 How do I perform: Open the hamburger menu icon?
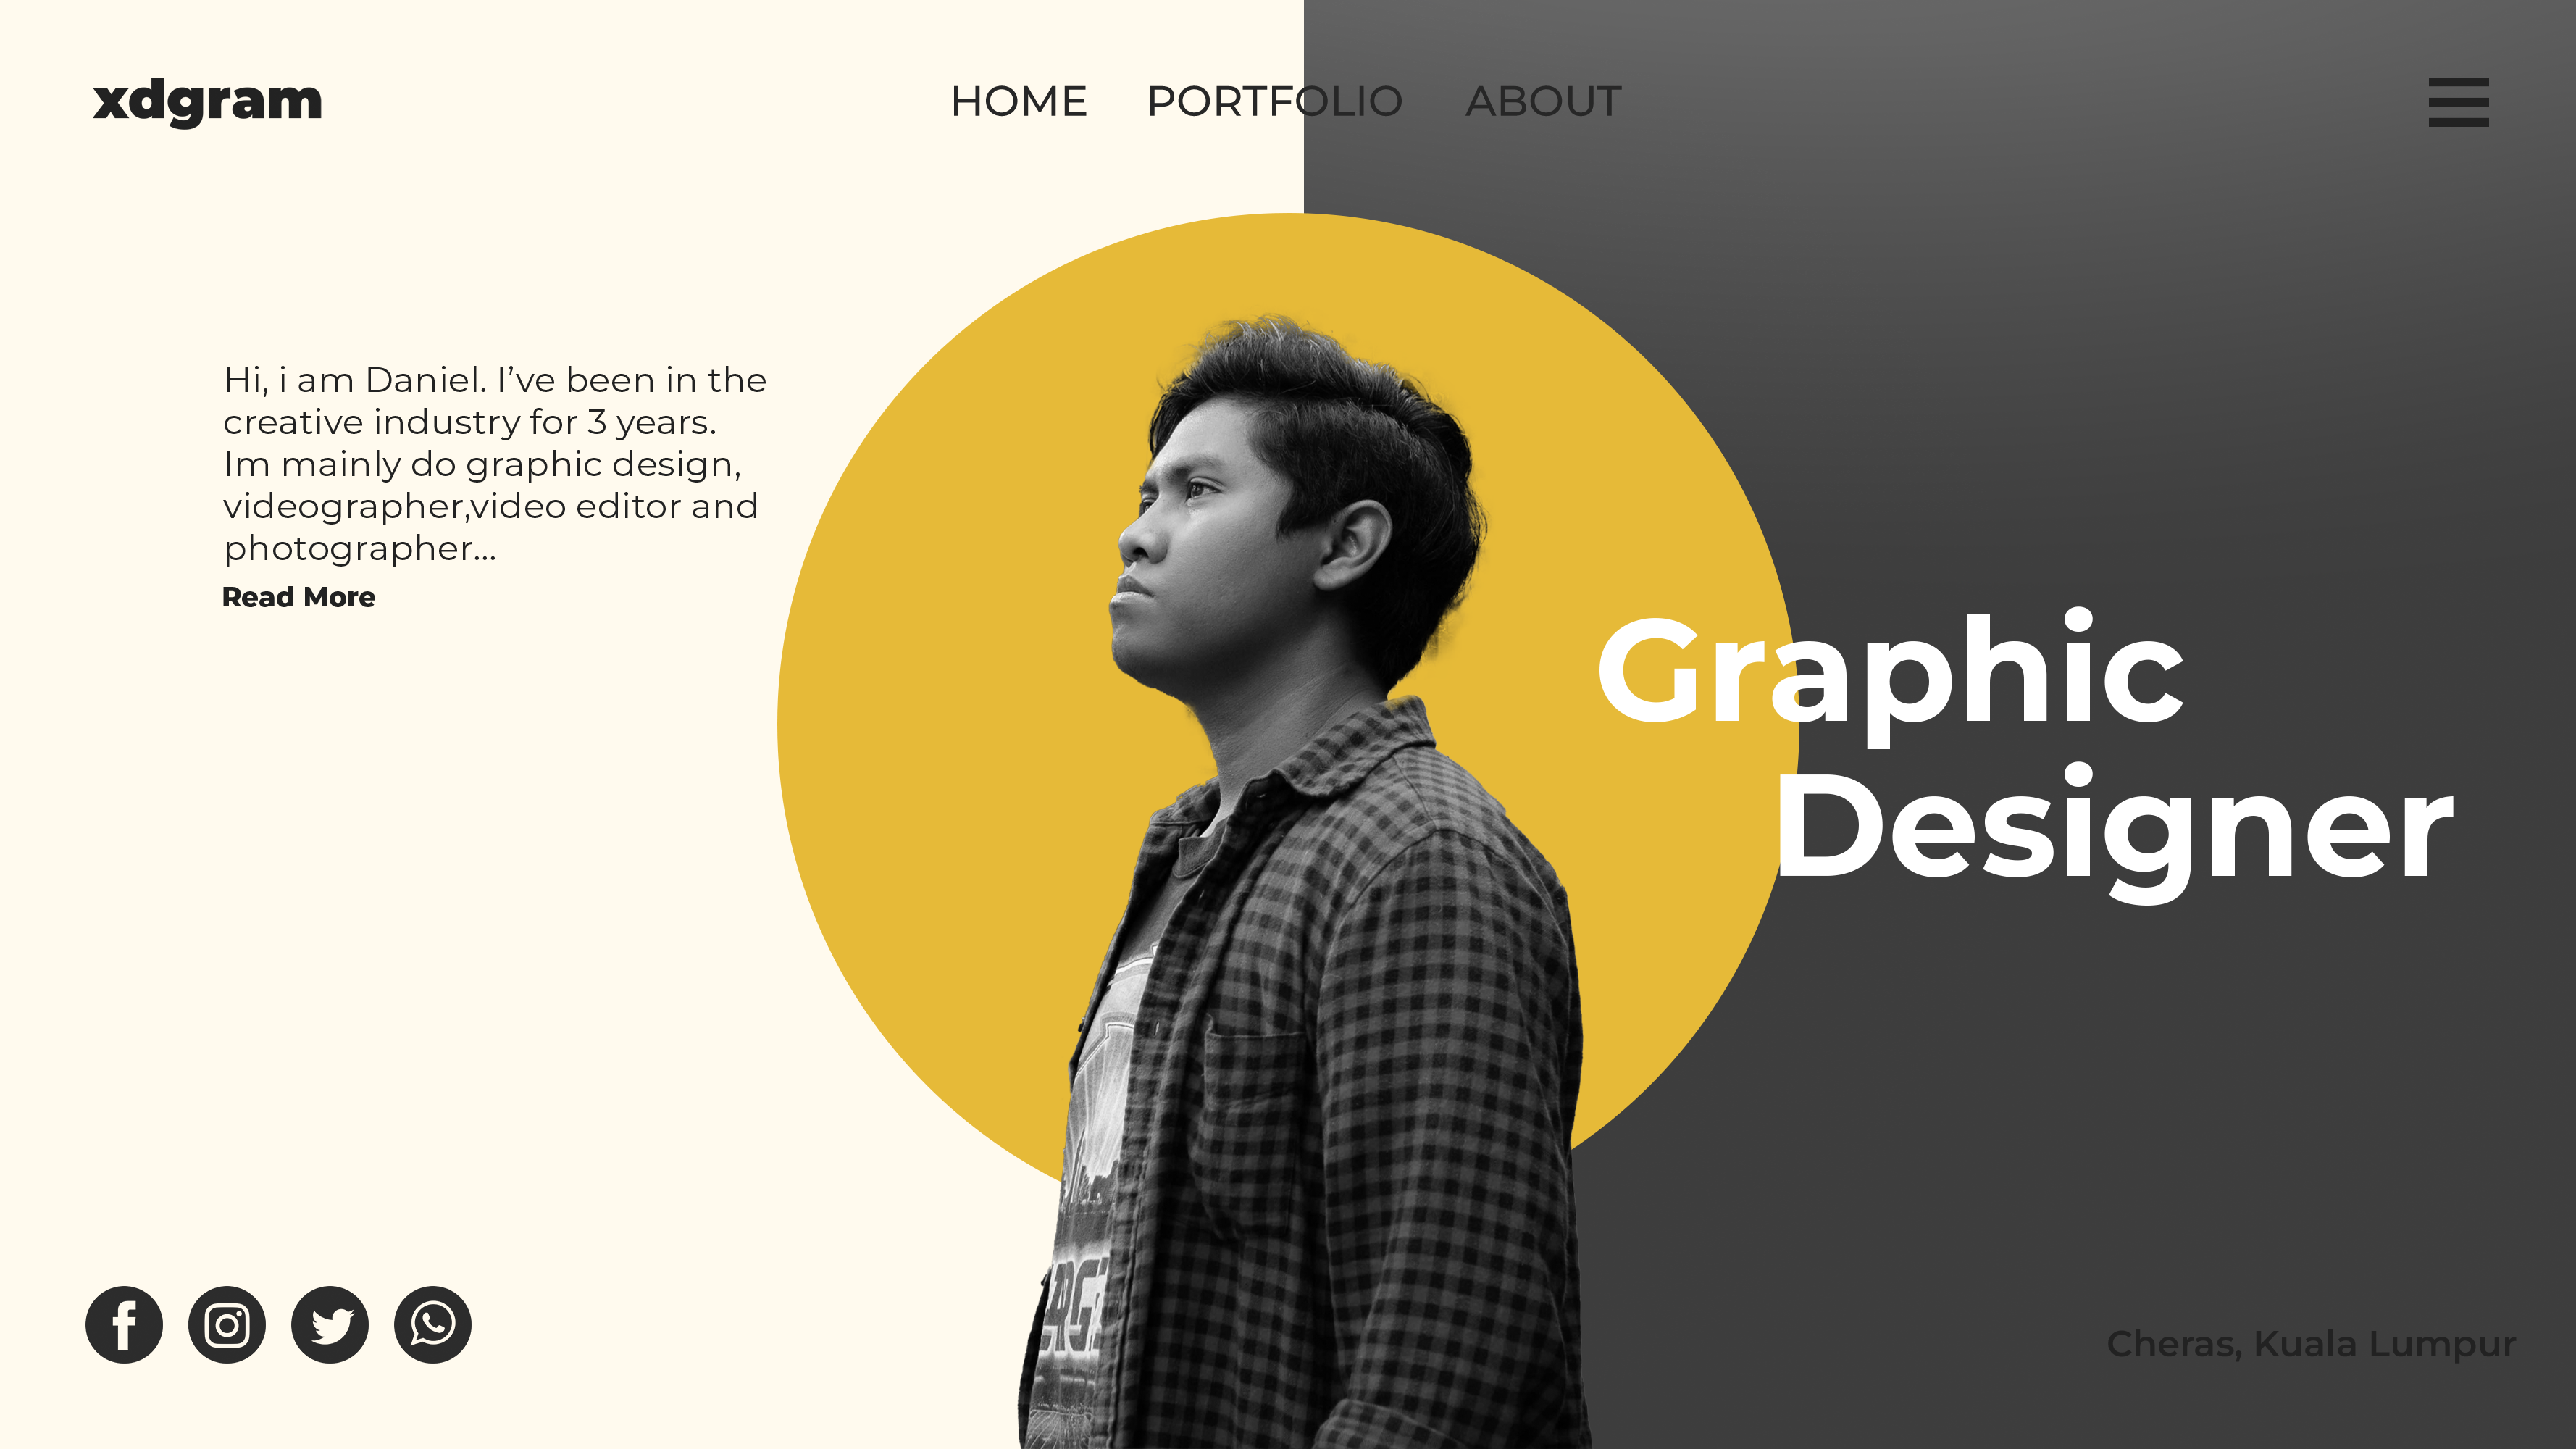[x=2458, y=101]
